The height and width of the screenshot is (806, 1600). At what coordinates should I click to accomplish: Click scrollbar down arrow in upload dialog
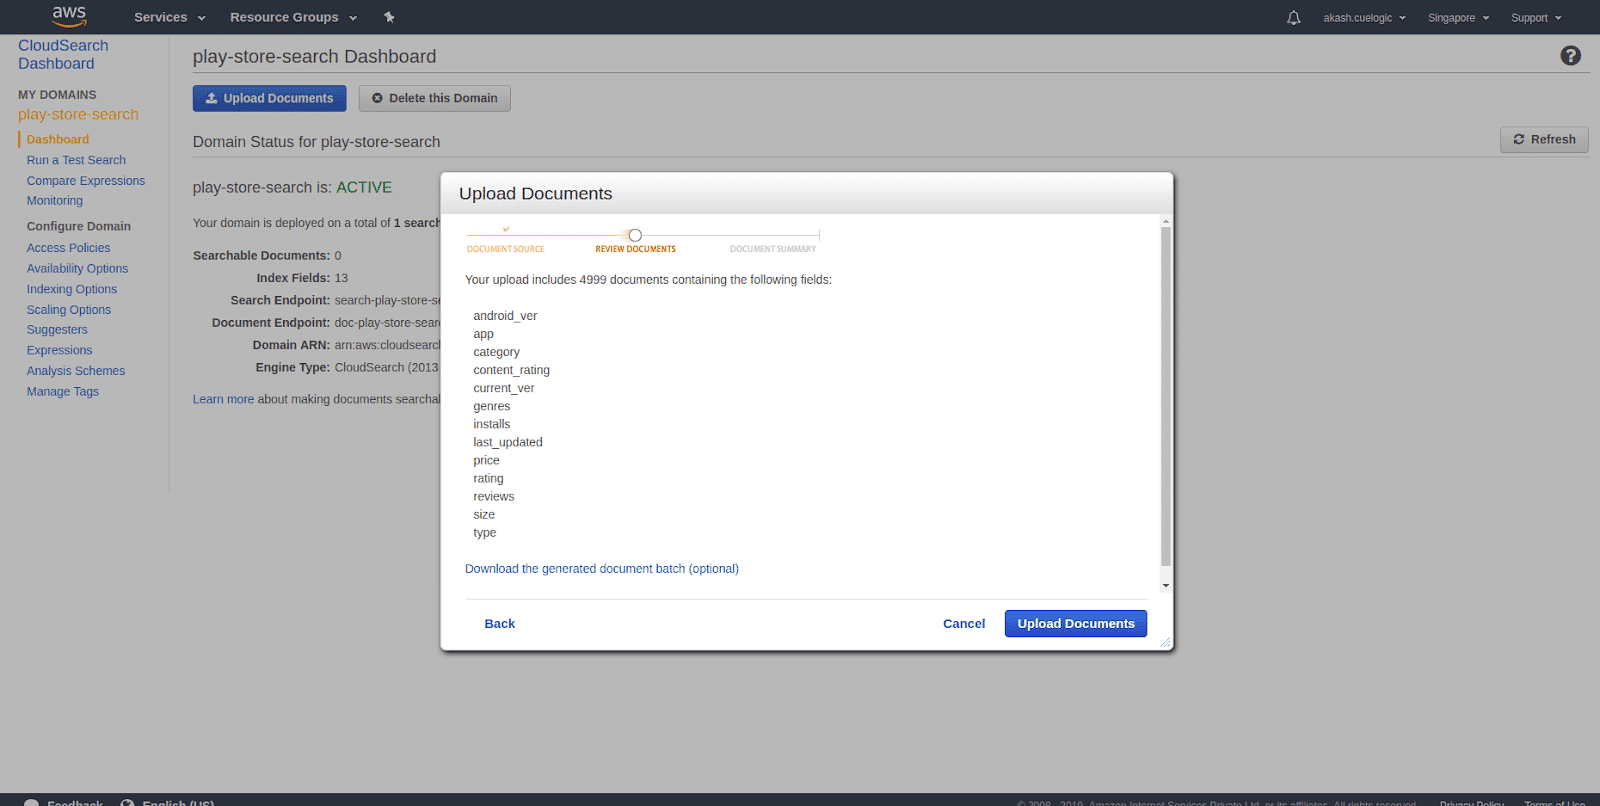click(1165, 586)
